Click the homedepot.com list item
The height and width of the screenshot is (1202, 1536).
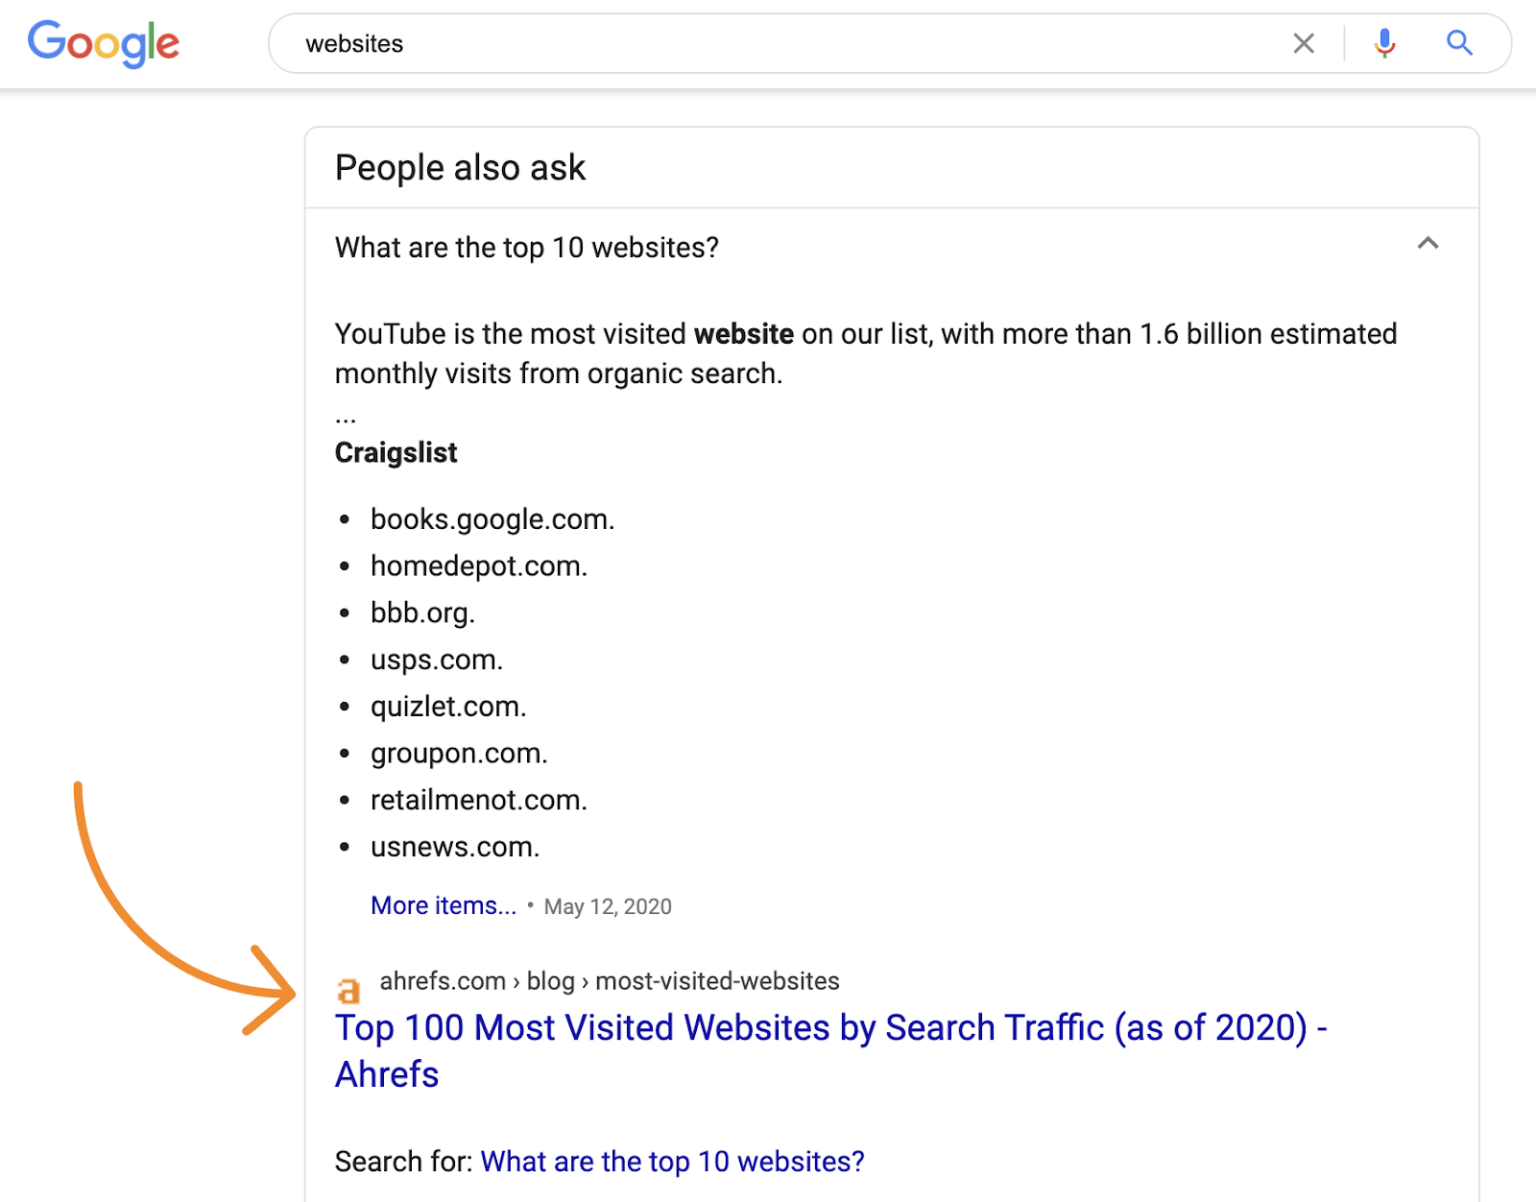(479, 566)
